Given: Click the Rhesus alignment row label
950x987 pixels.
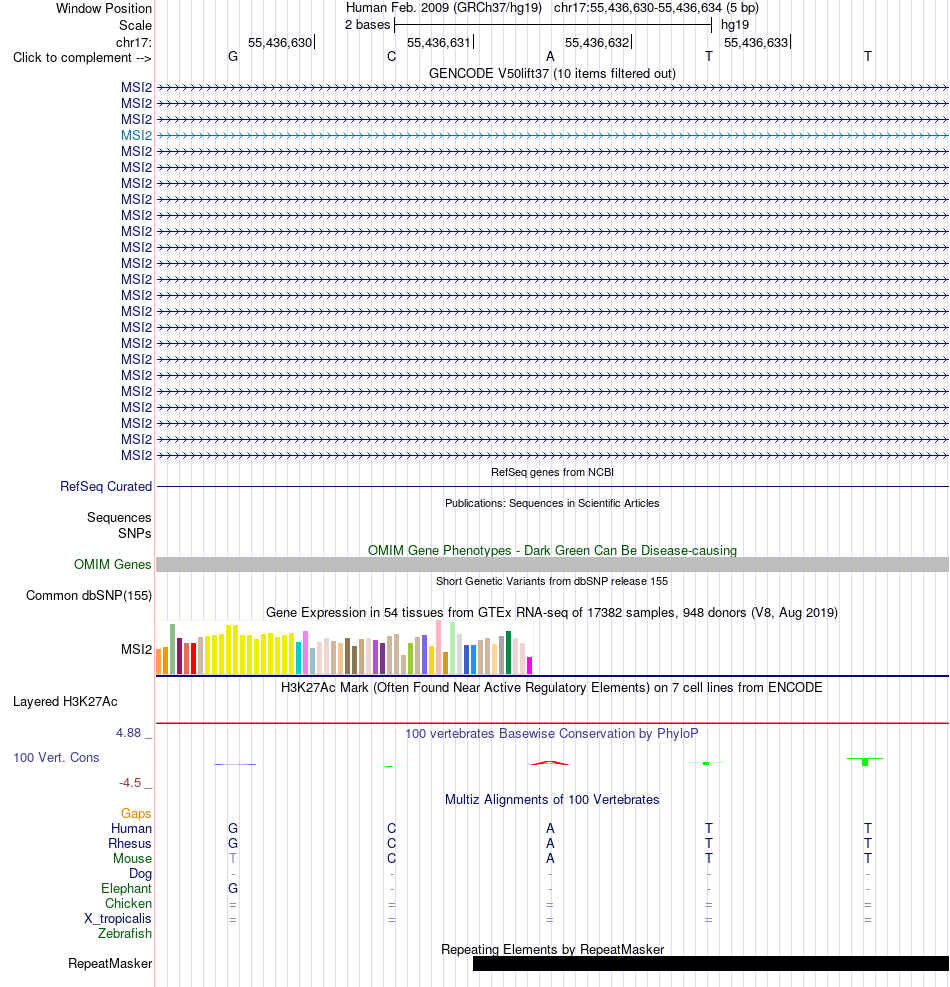Looking at the screenshot, I should (130, 843).
